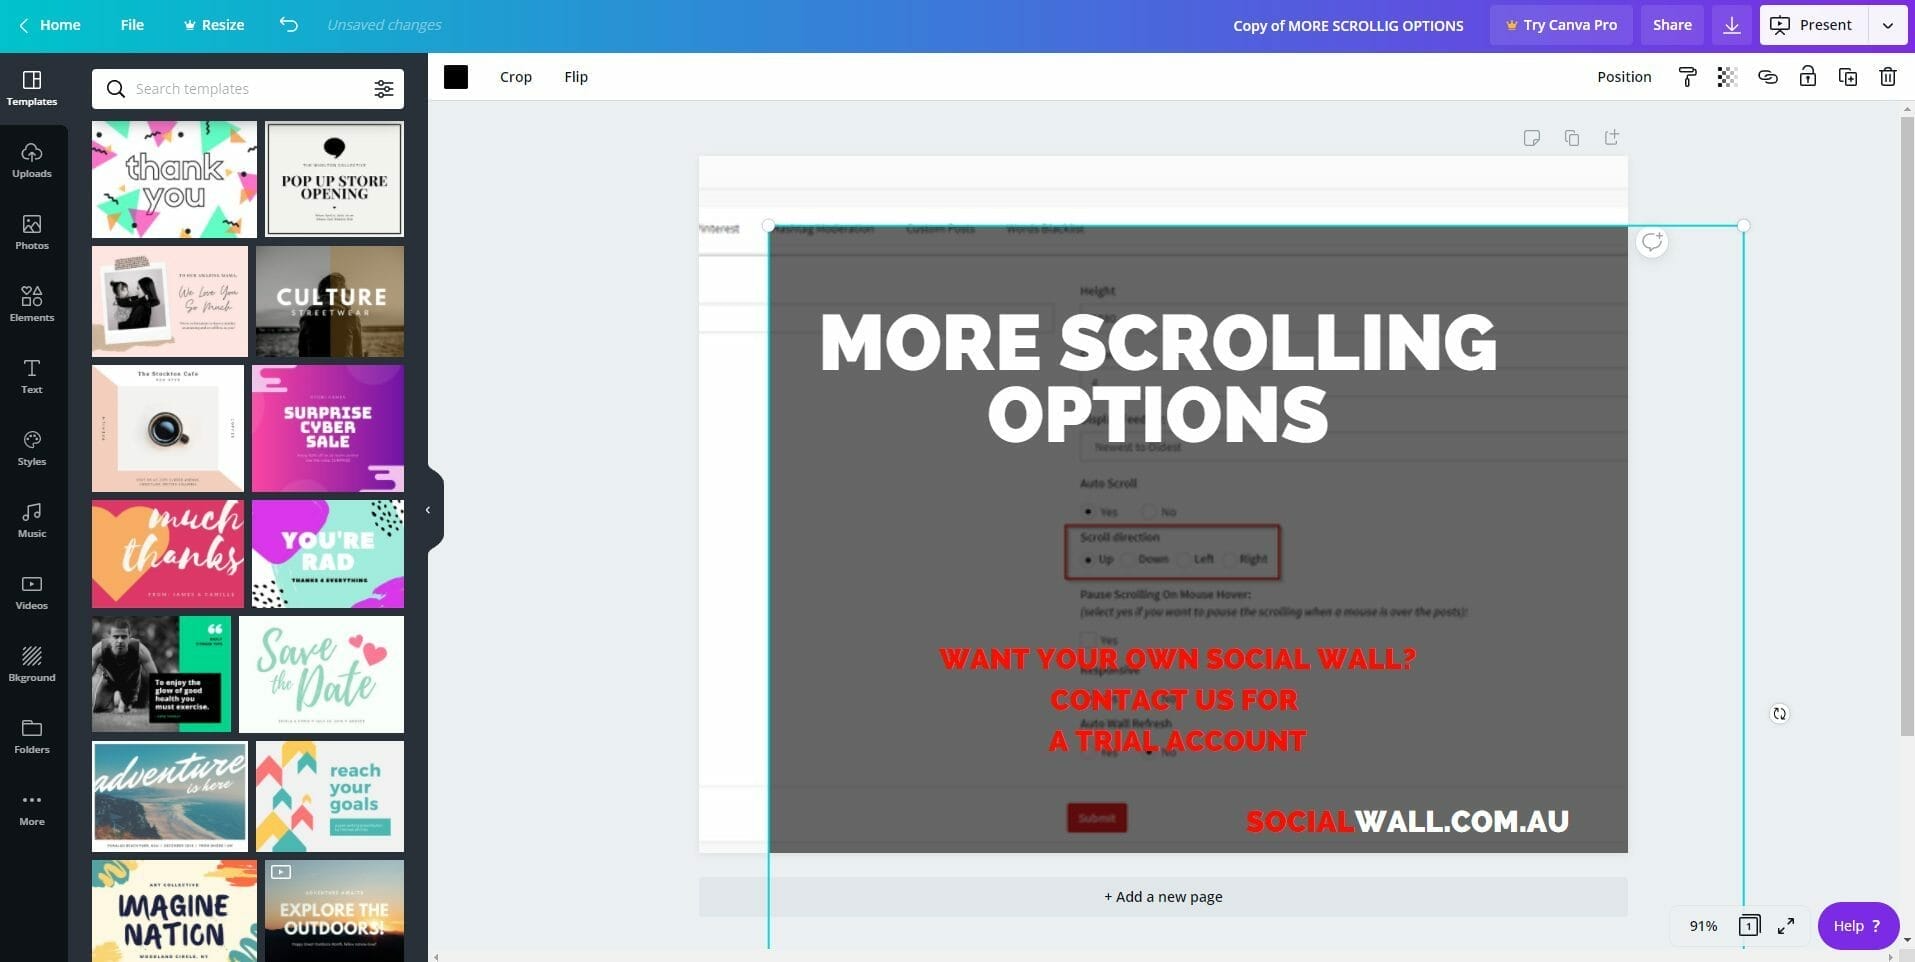This screenshot has width=1915, height=962.
Task: Toggle the lock icon in toolbar
Action: (1807, 77)
